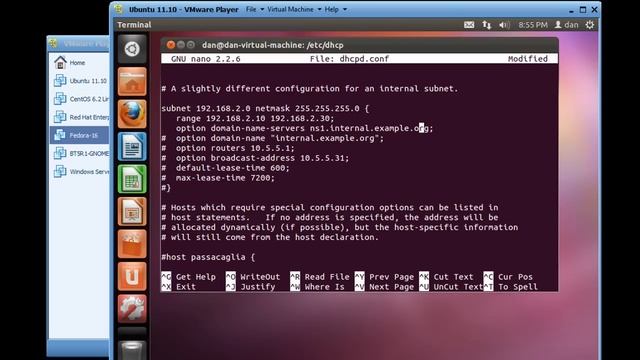640x360 pixels.
Task: Click the Next Page shortcut label
Action: click(x=391, y=287)
